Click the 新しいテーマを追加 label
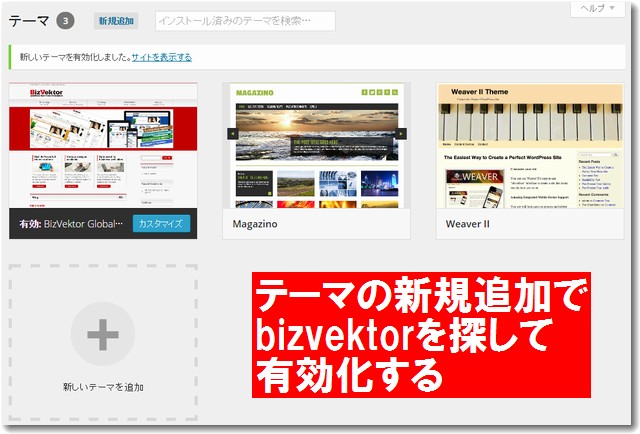 pos(103,387)
